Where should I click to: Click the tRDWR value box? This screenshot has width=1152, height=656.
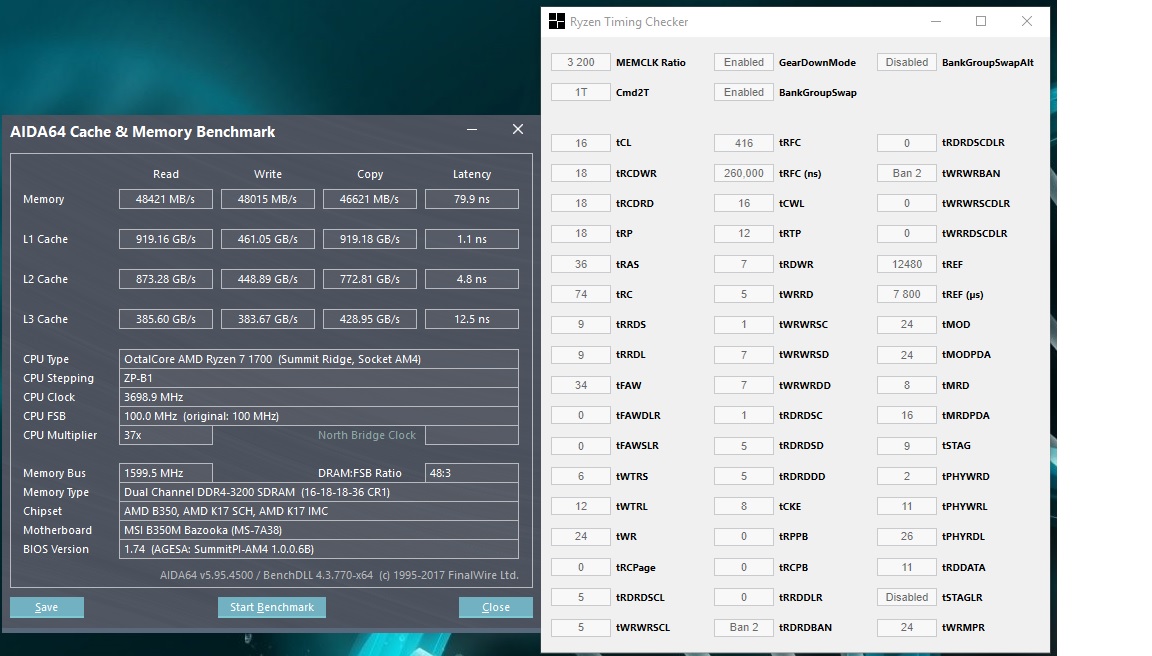click(744, 264)
